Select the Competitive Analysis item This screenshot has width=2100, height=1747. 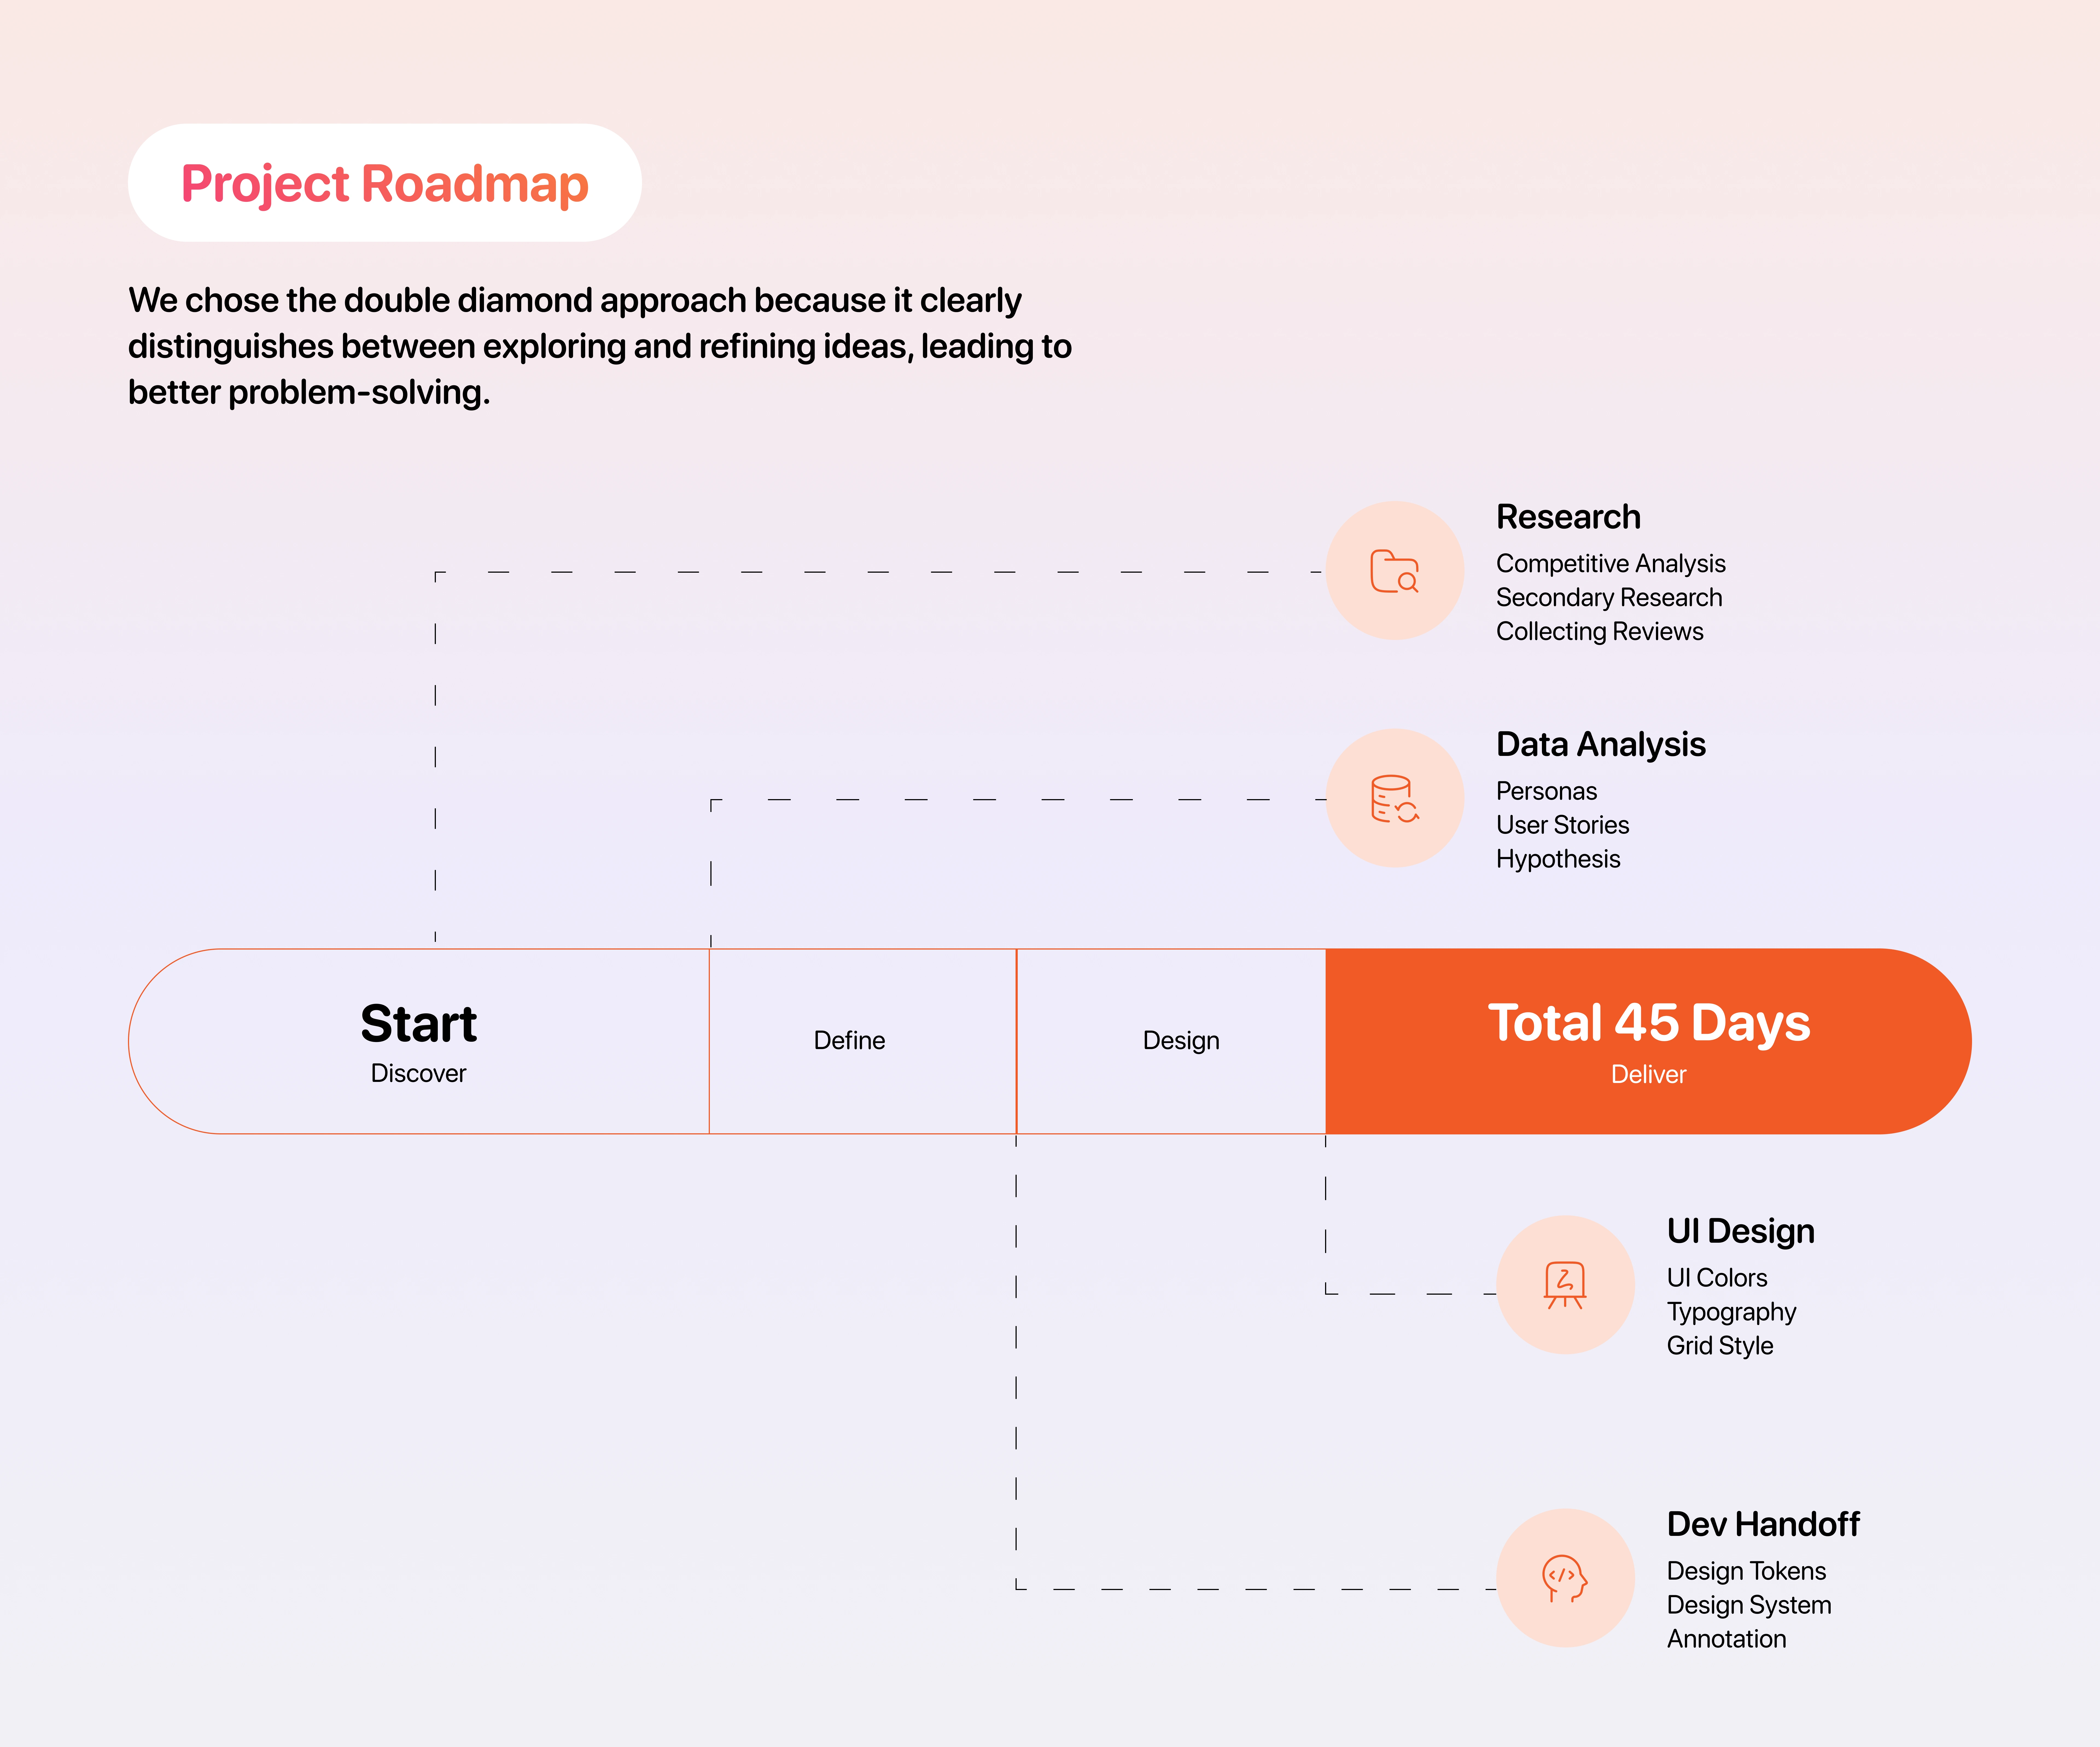[1610, 564]
